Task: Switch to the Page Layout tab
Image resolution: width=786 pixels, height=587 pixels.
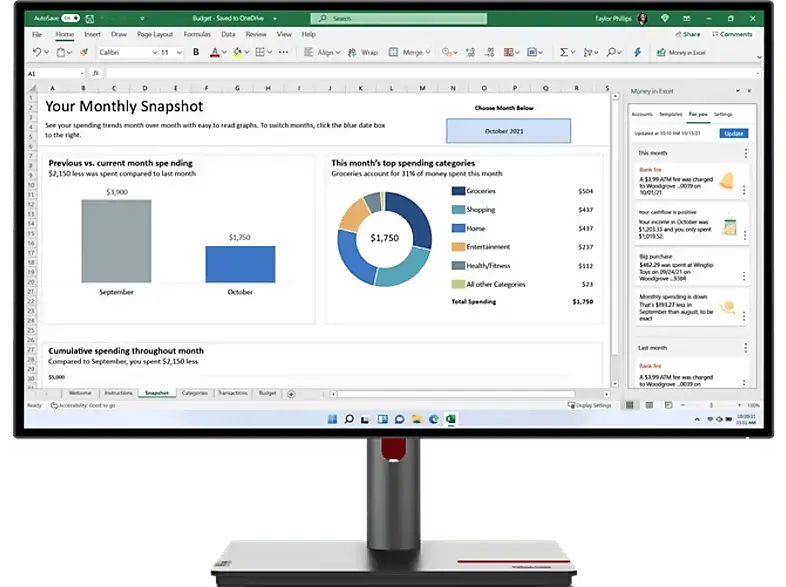Action: tap(155, 34)
